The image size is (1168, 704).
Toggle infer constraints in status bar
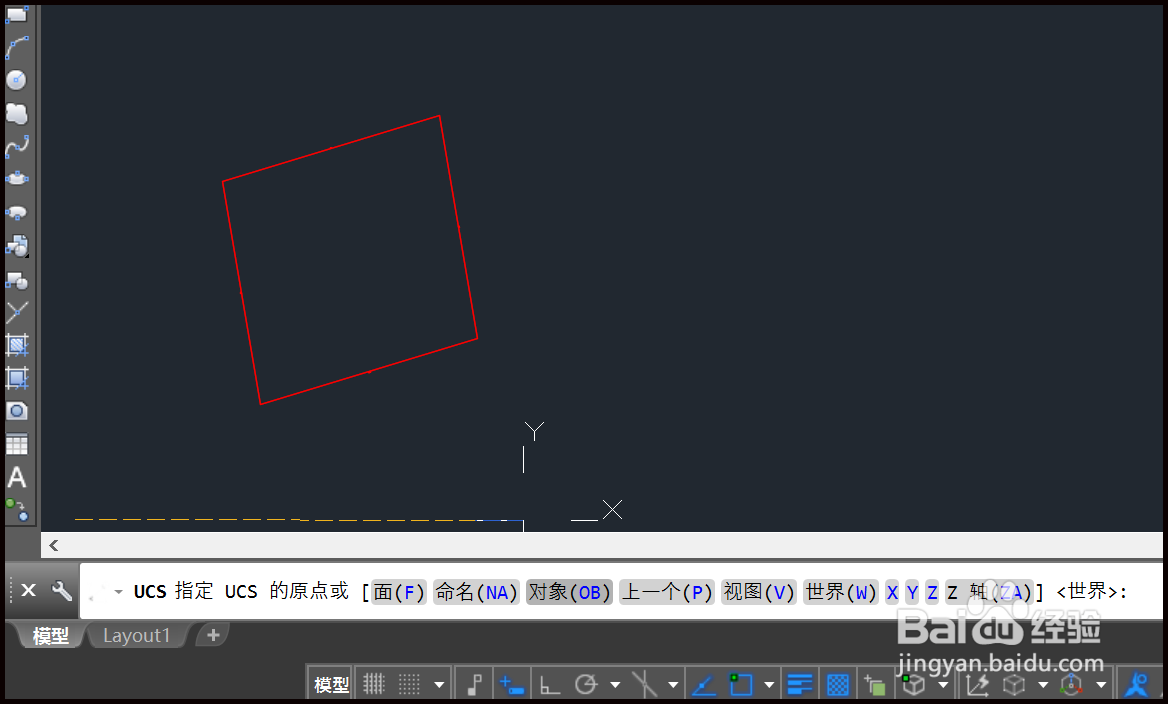point(474,684)
